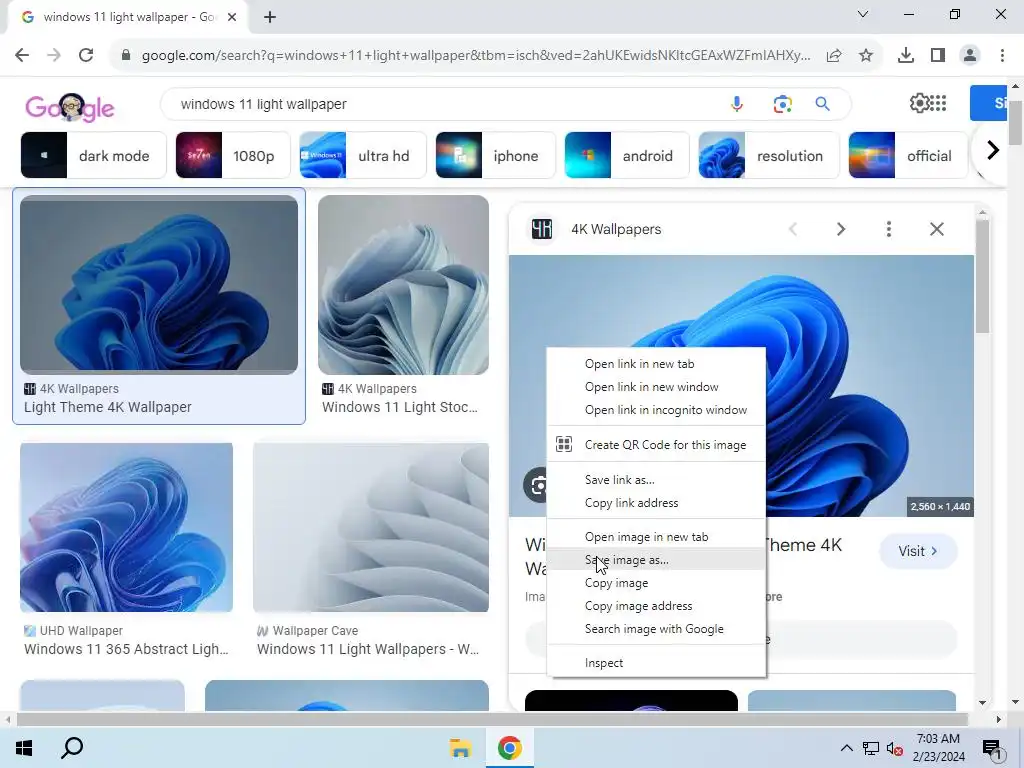Choose Open image in new tab
This screenshot has height=768, width=1024.
tap(656, 537)
